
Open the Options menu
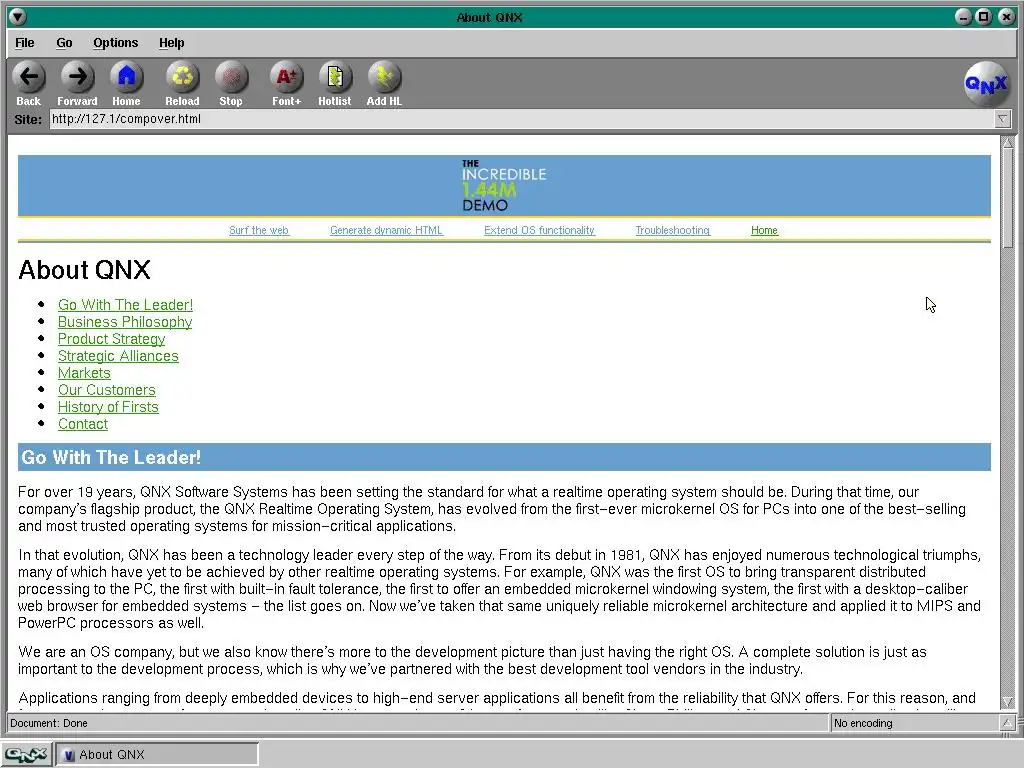(x=116, y=43)
